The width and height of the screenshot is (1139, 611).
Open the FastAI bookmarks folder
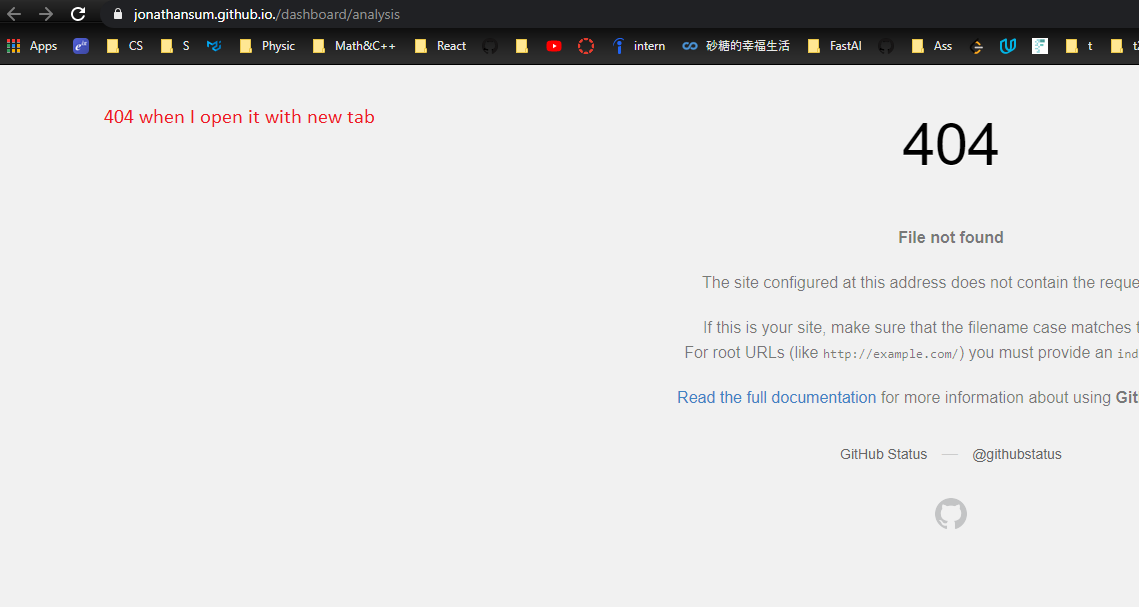click(835, 46)
